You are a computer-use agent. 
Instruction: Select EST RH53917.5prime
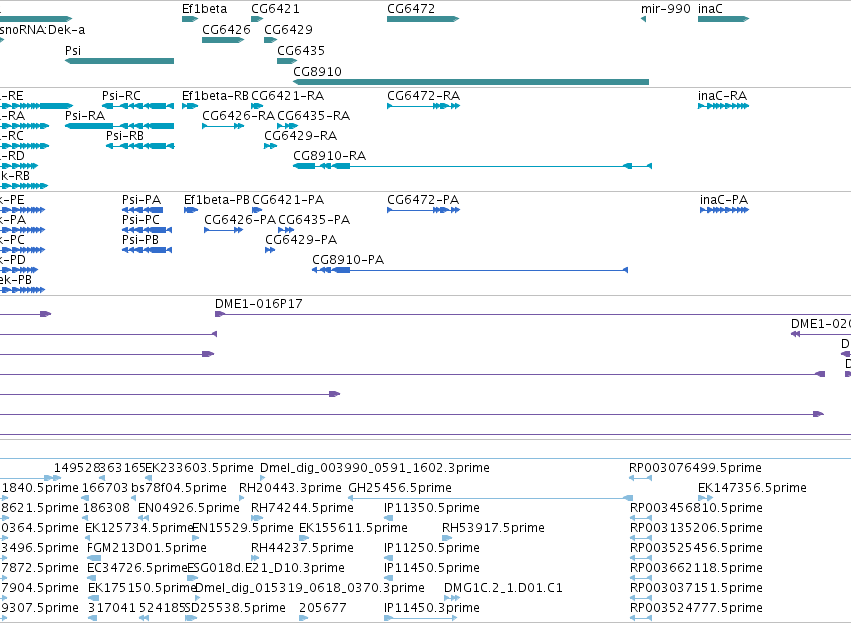pos(493,528)
